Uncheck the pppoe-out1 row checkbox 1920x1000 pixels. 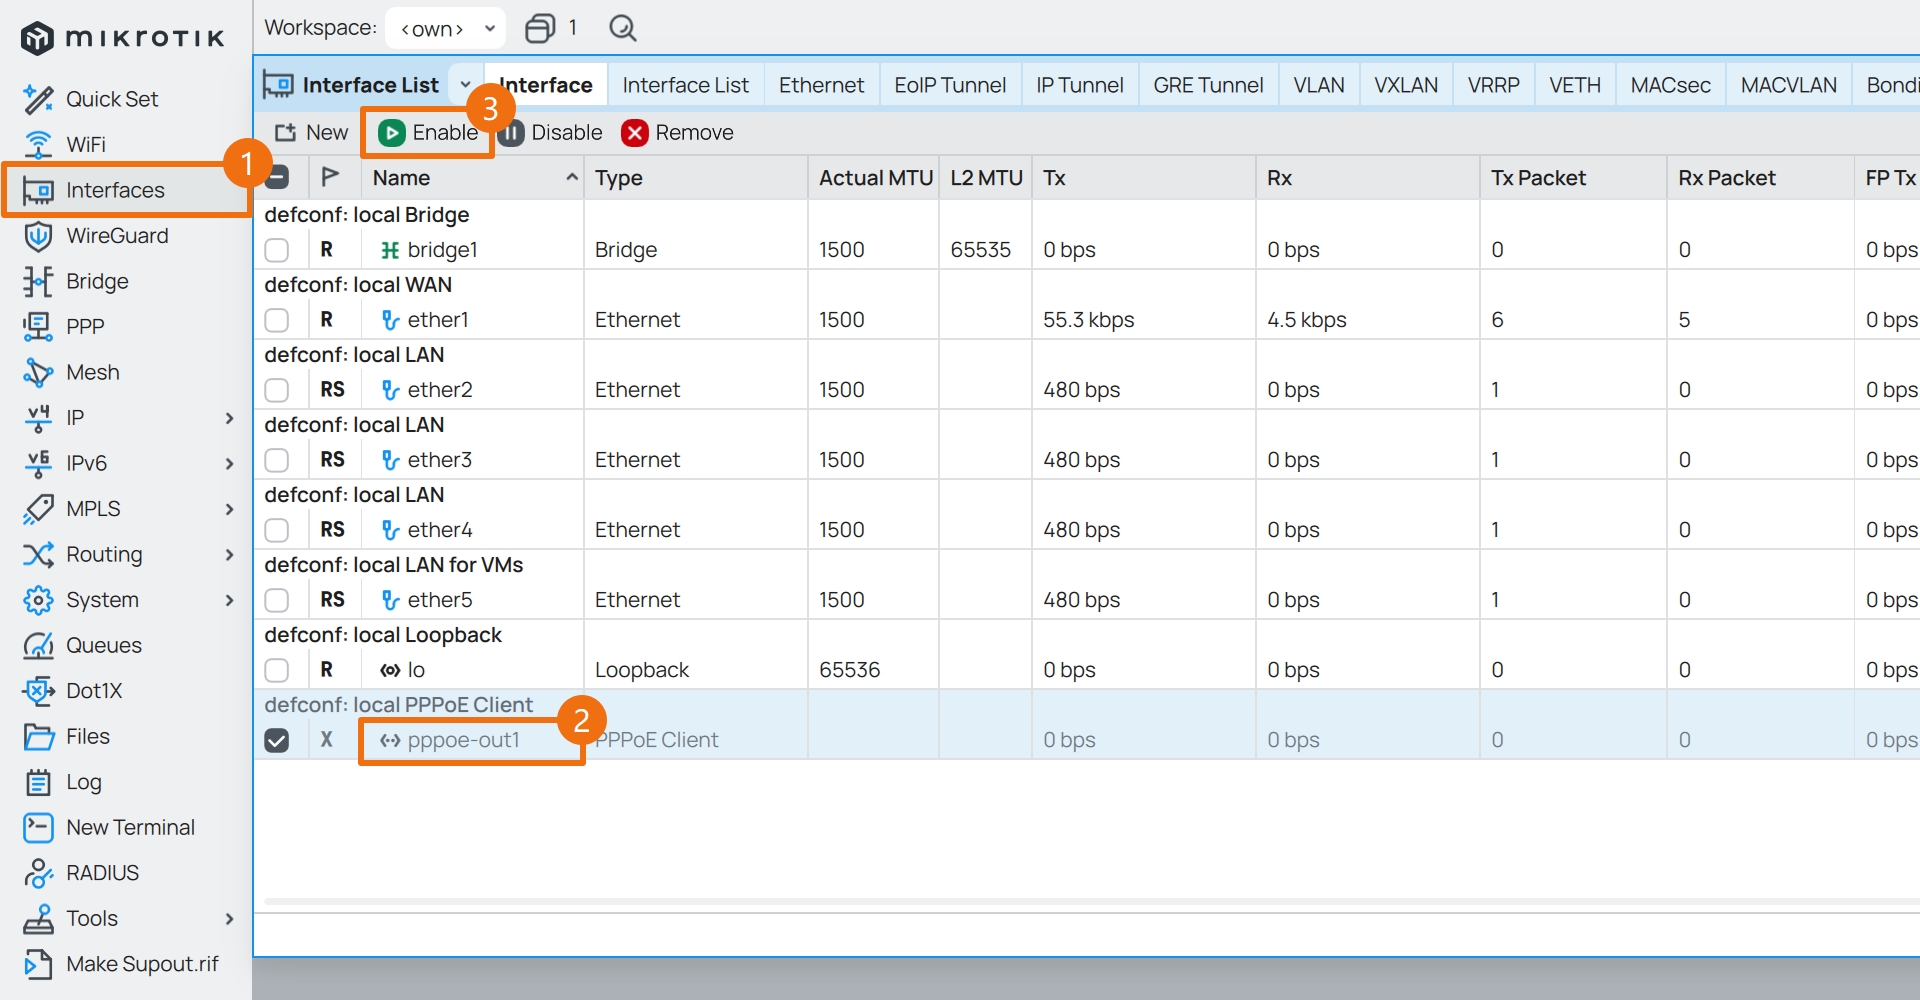pyautogui.click(x=277, y=740)
